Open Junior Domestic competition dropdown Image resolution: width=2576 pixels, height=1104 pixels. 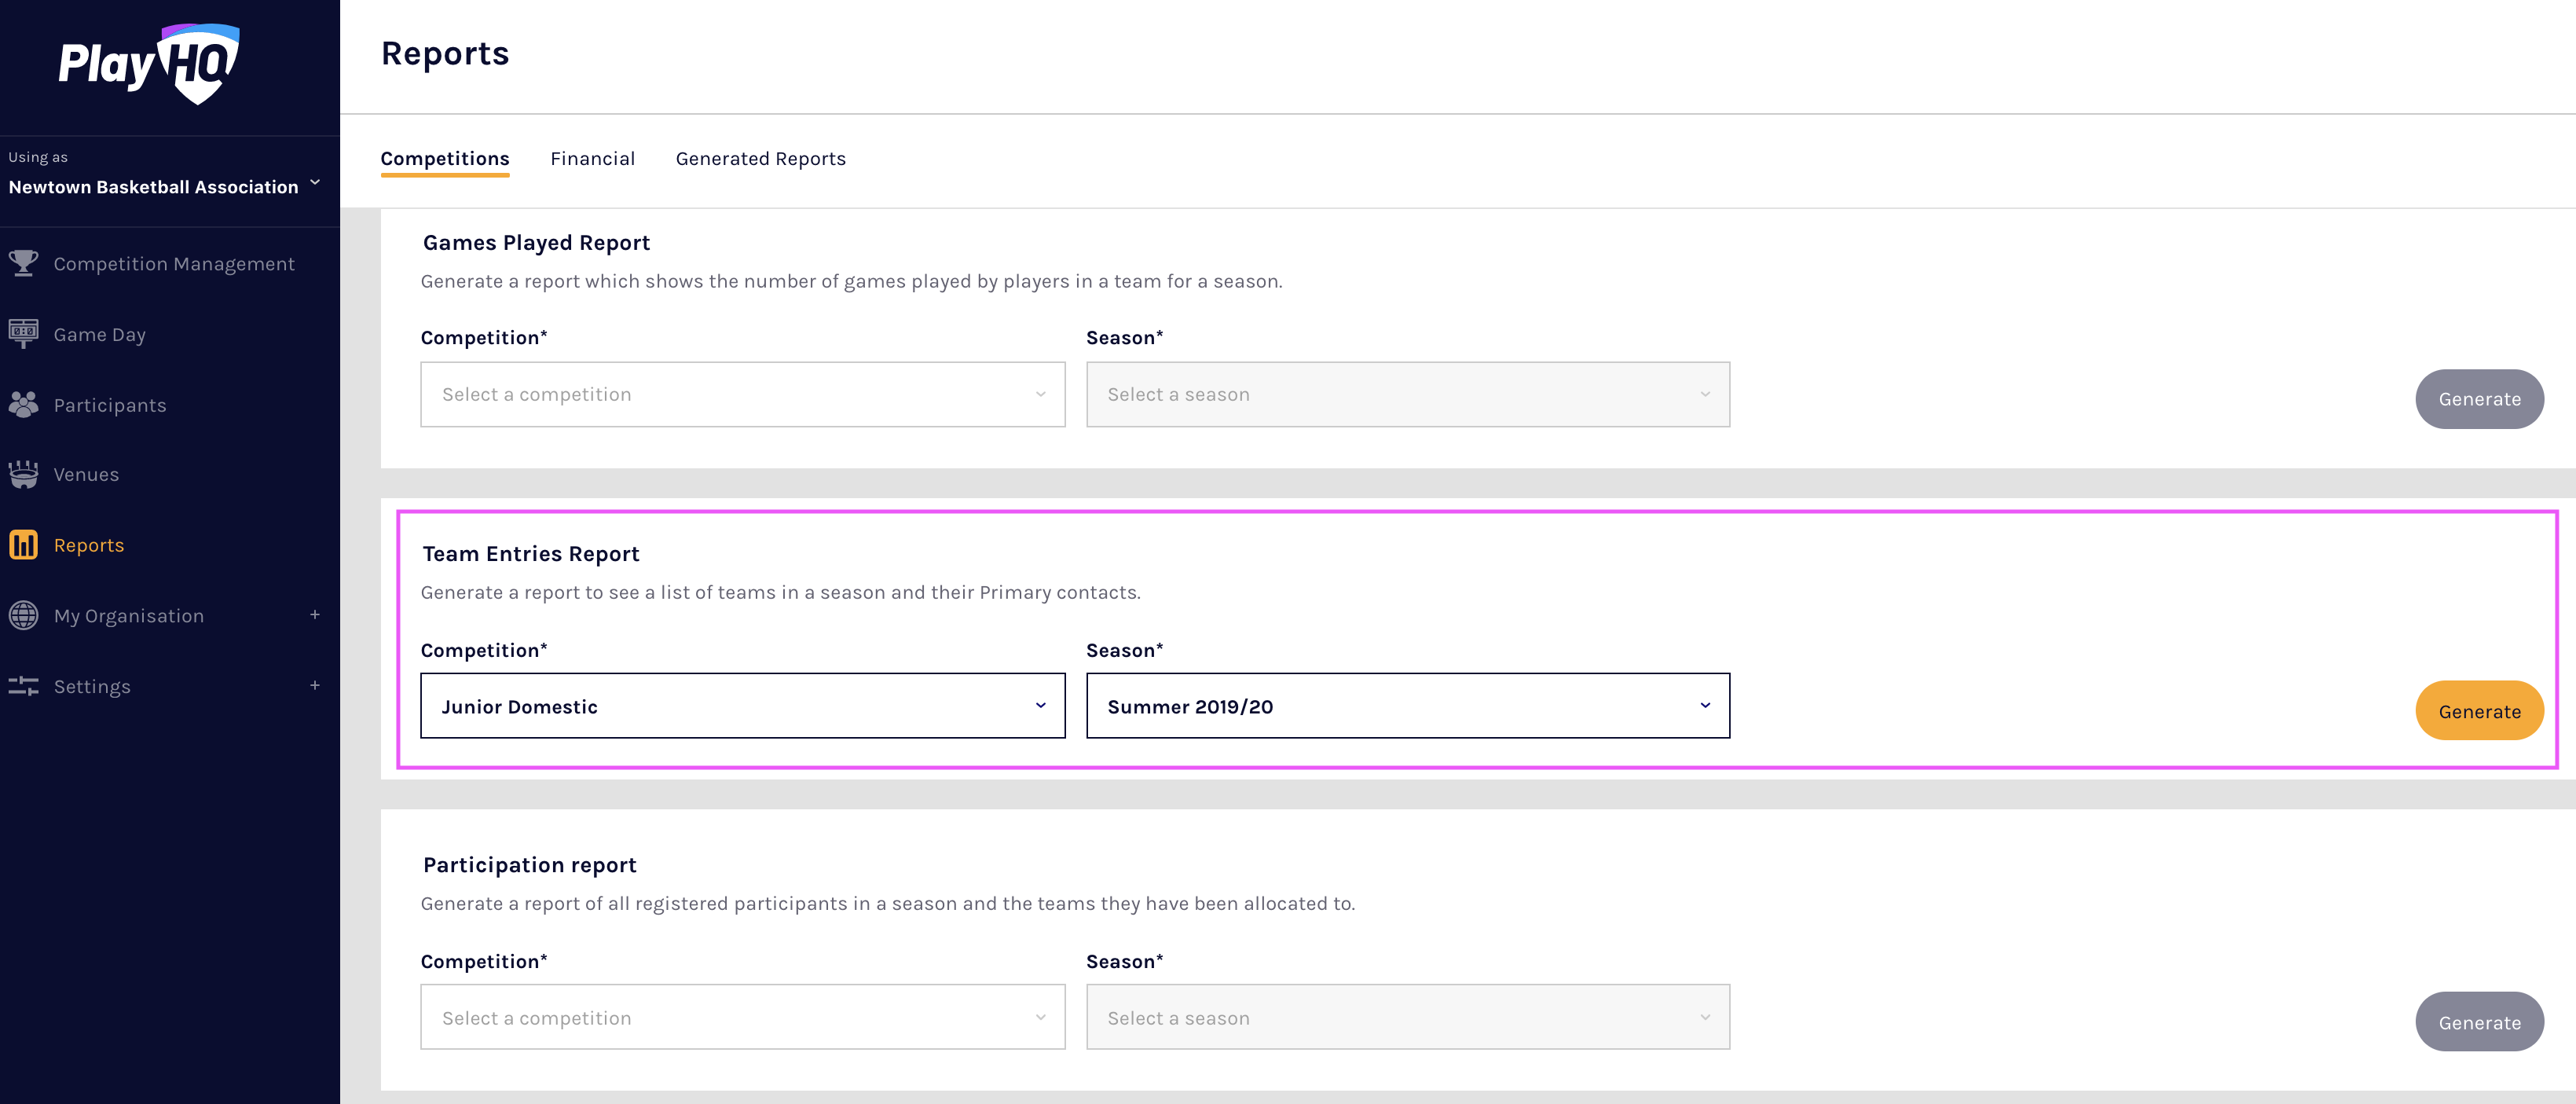[742, 706]
